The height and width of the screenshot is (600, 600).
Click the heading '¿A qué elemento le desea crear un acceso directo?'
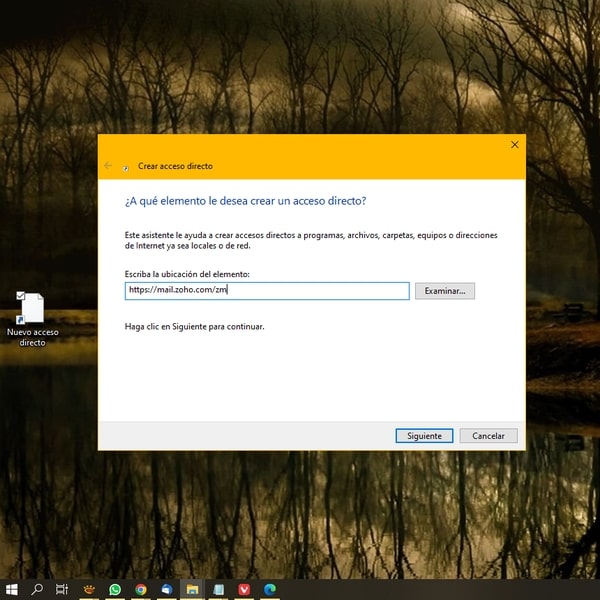(x=245, y=201)
